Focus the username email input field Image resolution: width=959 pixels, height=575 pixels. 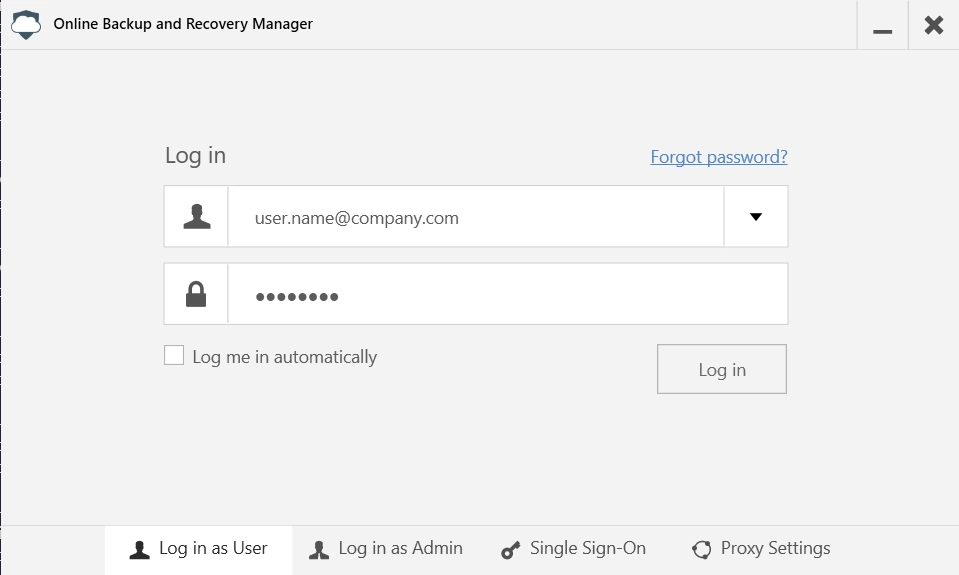[476, 217]
